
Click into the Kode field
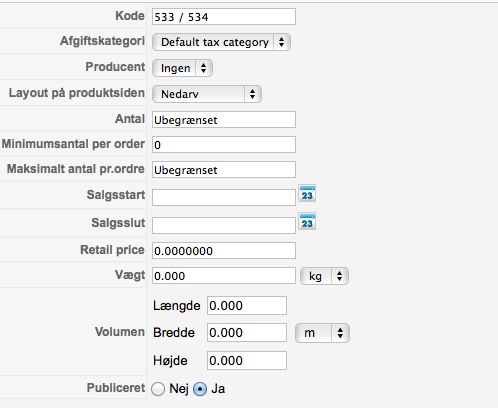tap(224, 17)
